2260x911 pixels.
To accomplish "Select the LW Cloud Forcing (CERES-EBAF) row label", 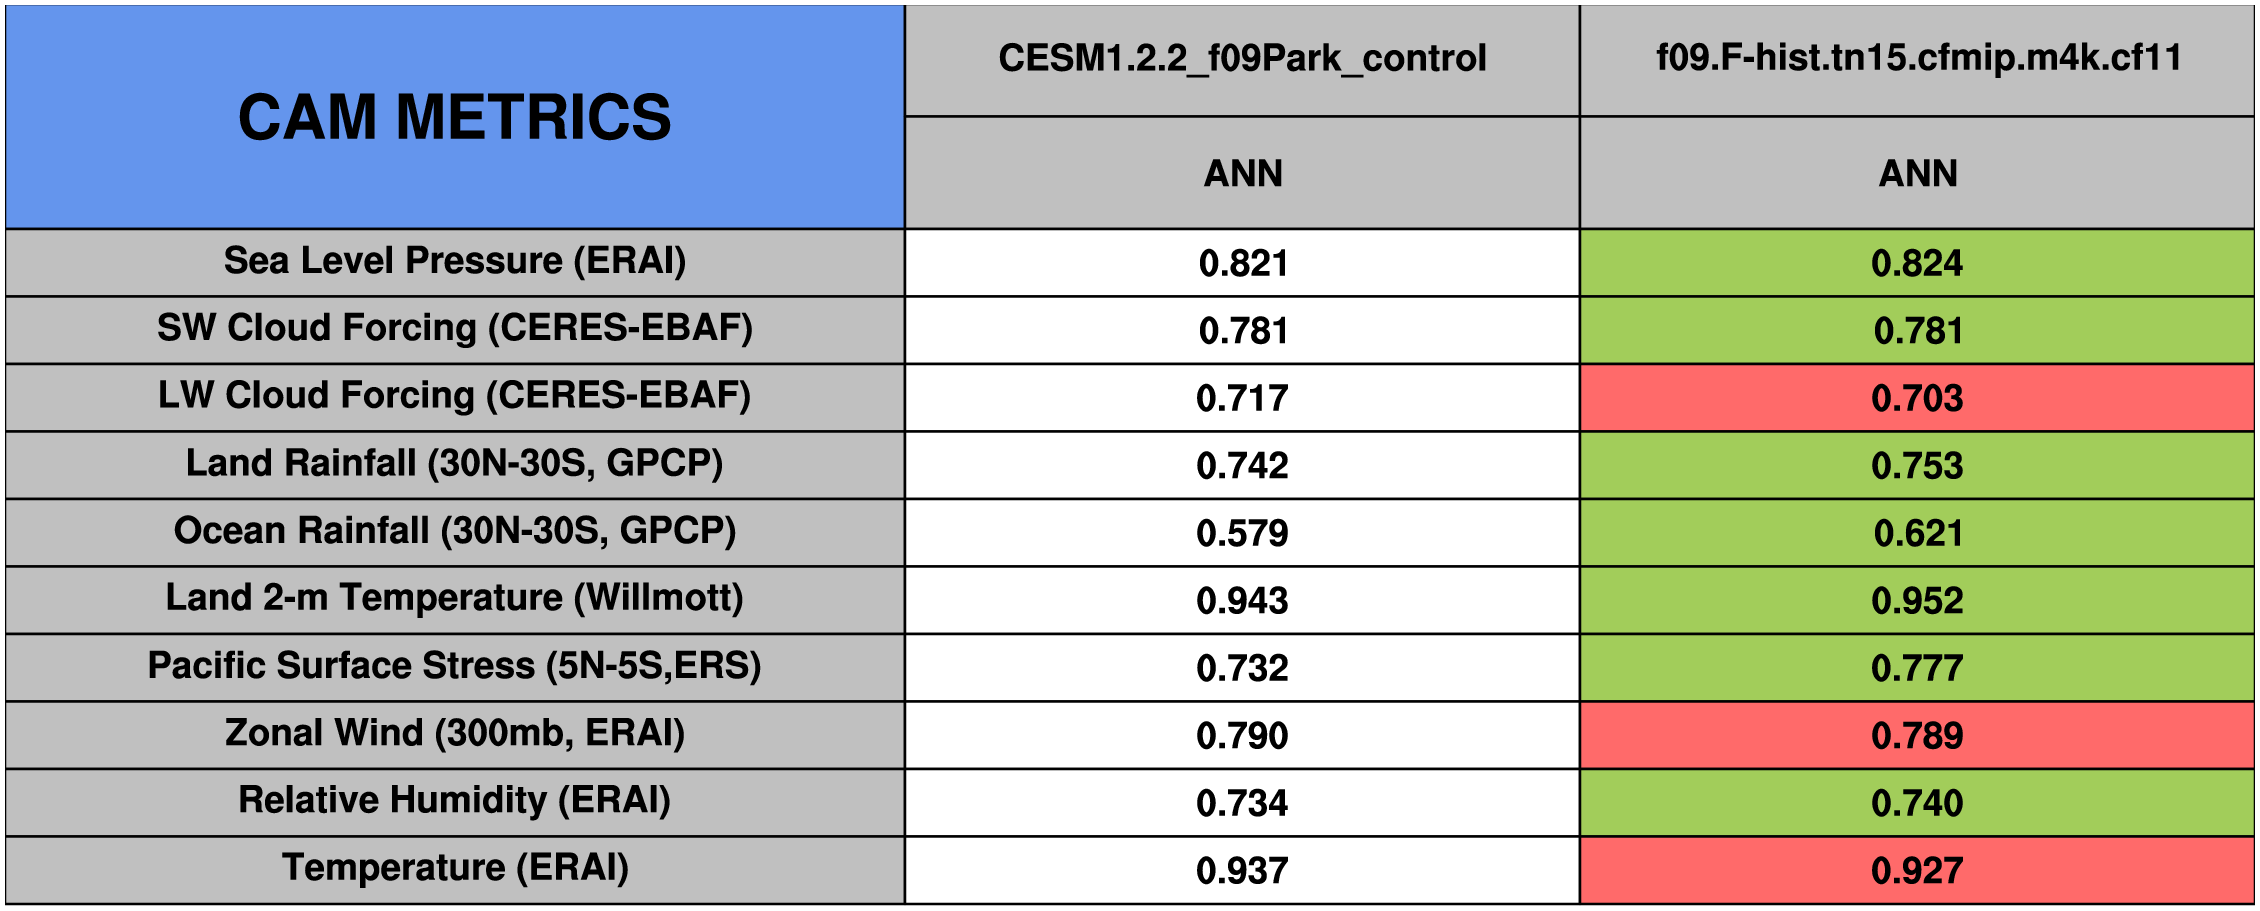I will point(454,396).
